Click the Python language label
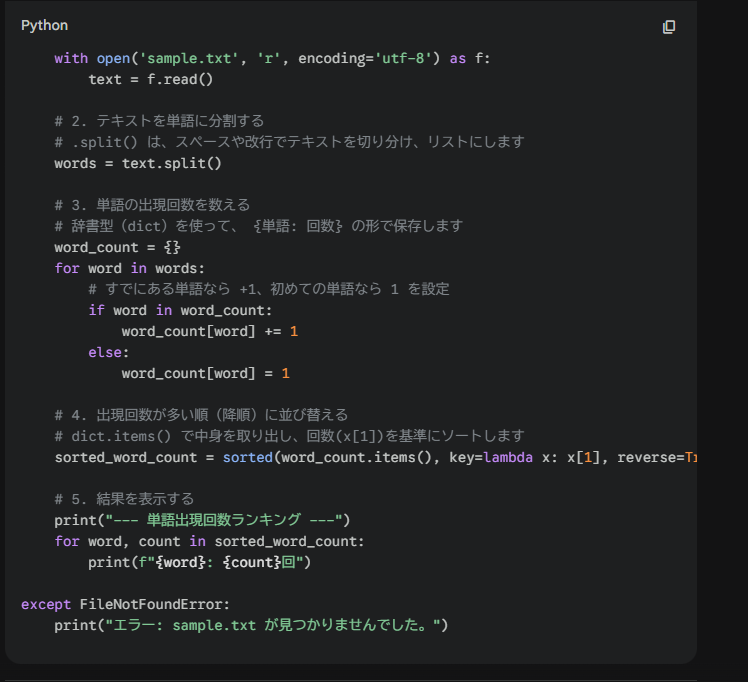748x682 pixels. point(45,25)
